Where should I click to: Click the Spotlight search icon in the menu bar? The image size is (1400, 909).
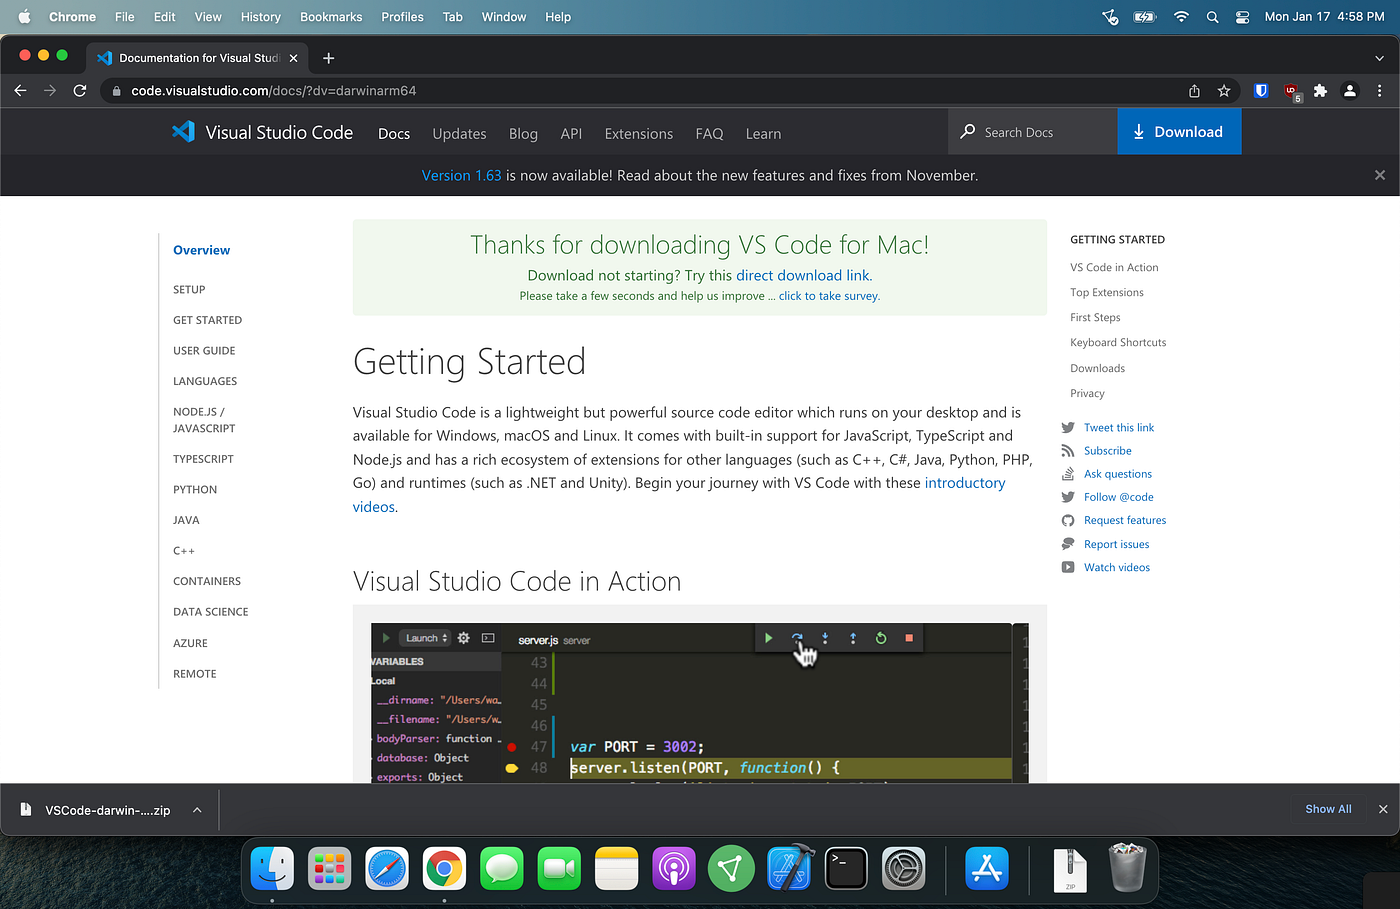coord(1212,16)
